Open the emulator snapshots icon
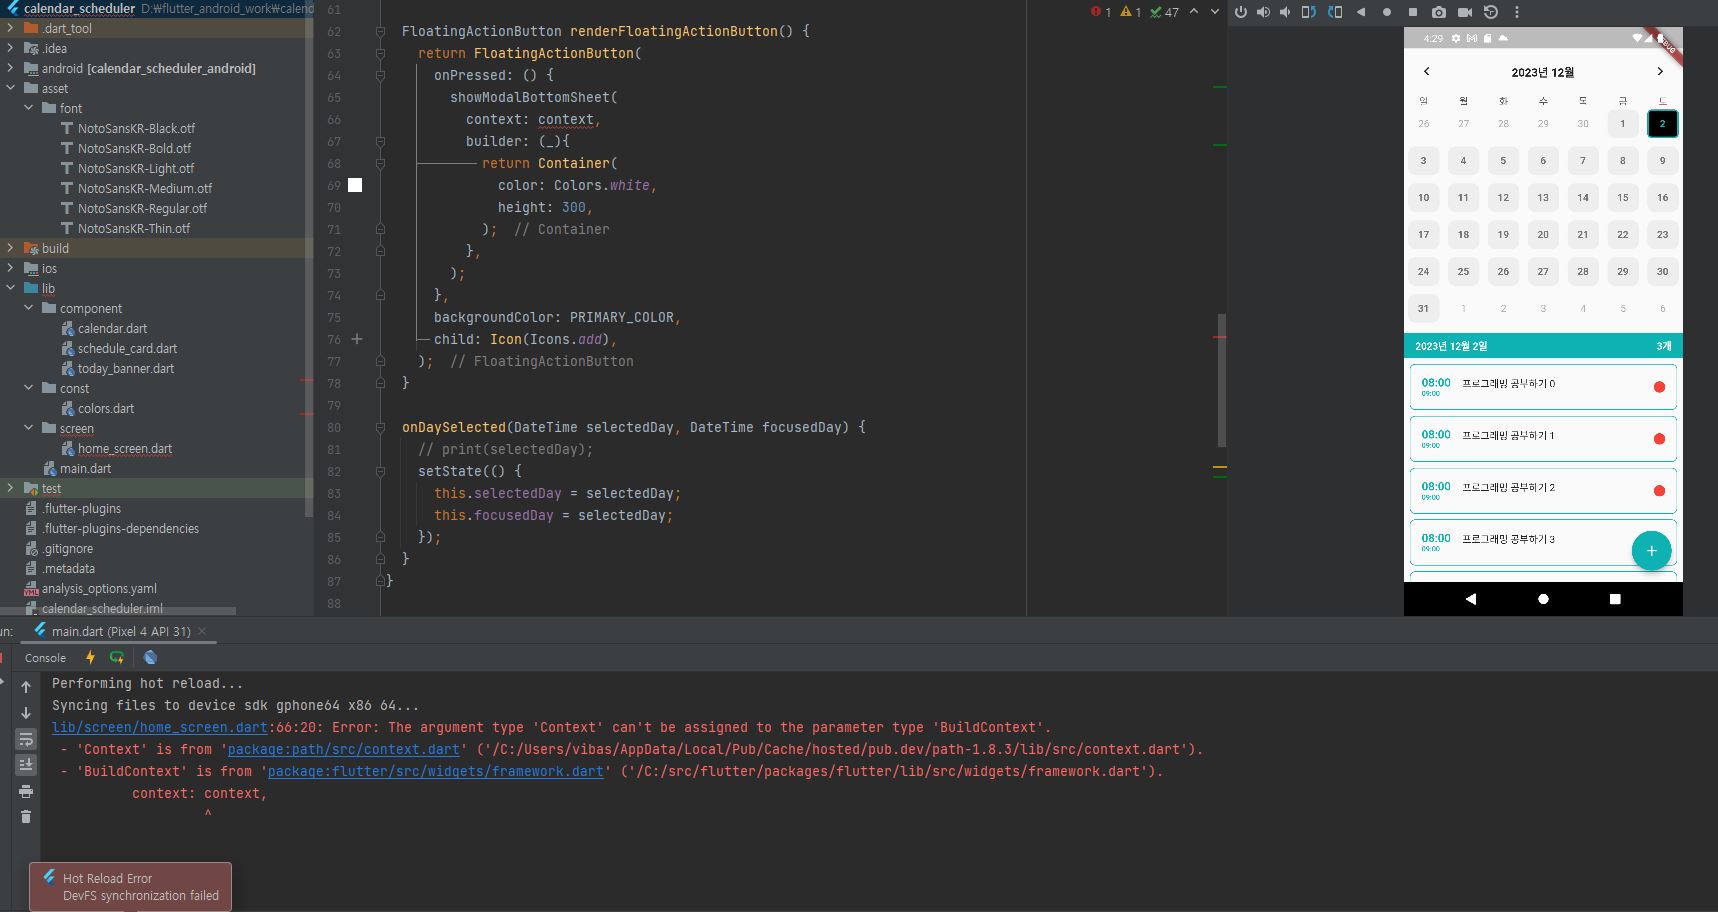The height and width of the screenshot is (912, 1718). pyautogui.click(x=1491, y=12)
